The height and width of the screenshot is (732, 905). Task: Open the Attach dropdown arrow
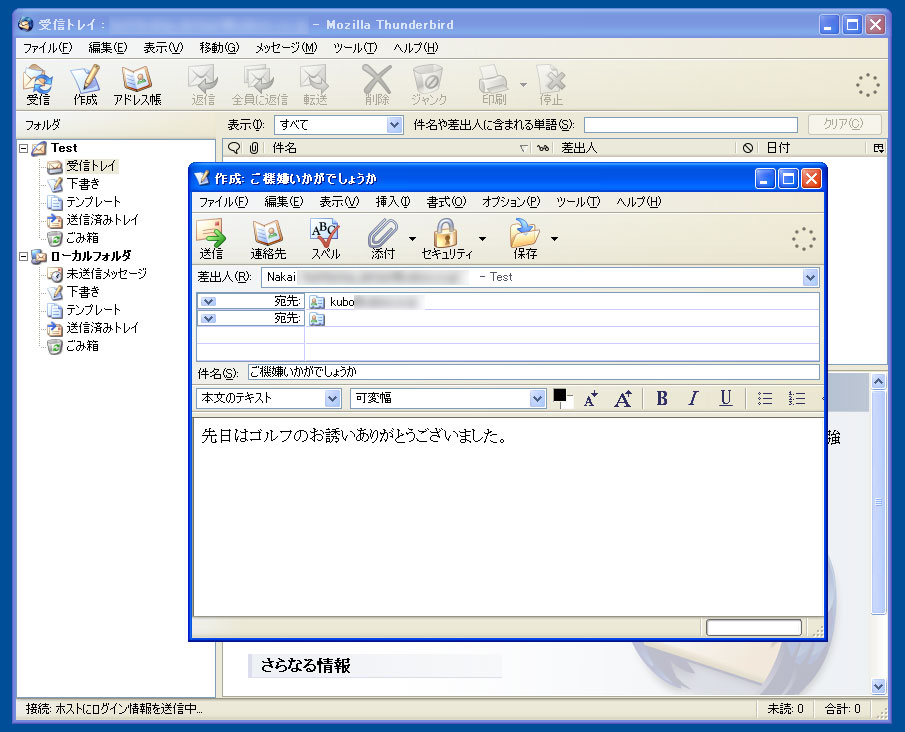(412, 238)
